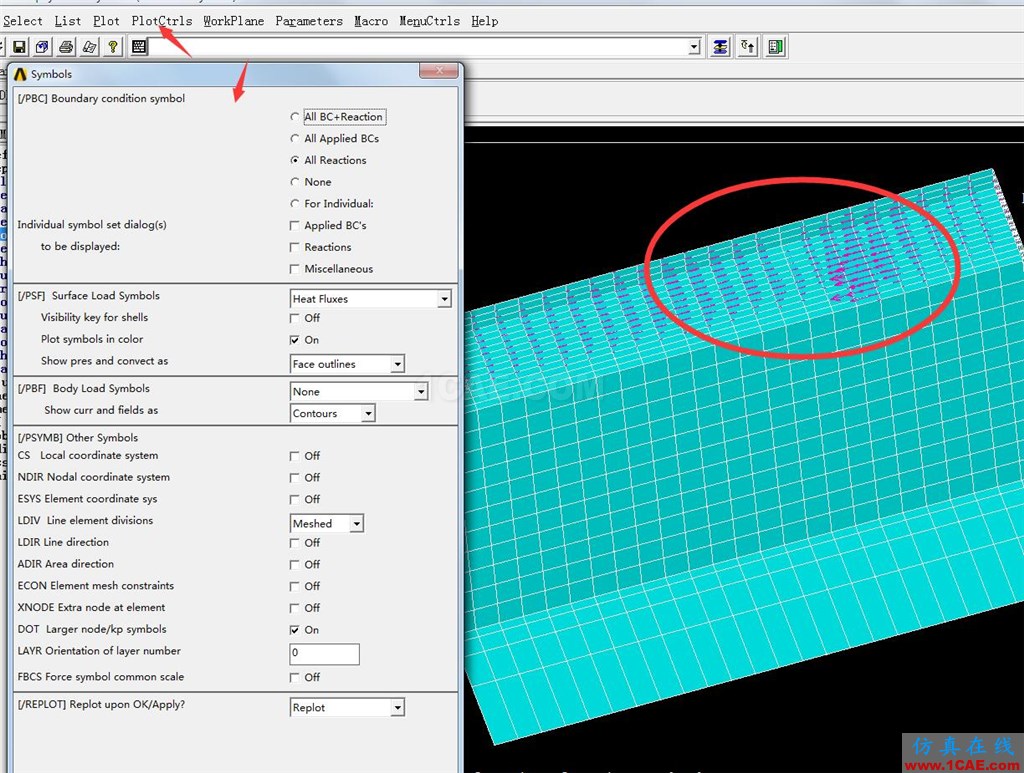Open the PlotCtrls menu
1024x773 pixels.
162,21
